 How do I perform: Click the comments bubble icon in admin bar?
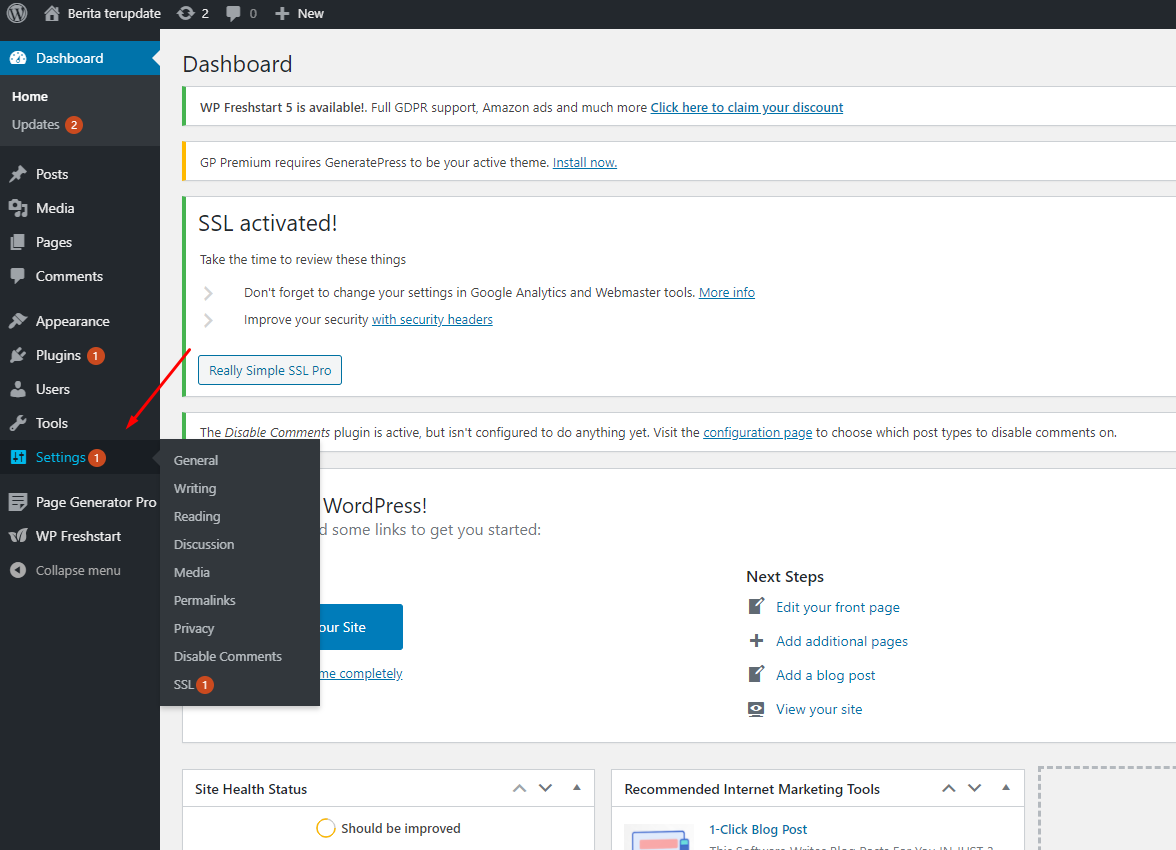click(x=234, y=14)
